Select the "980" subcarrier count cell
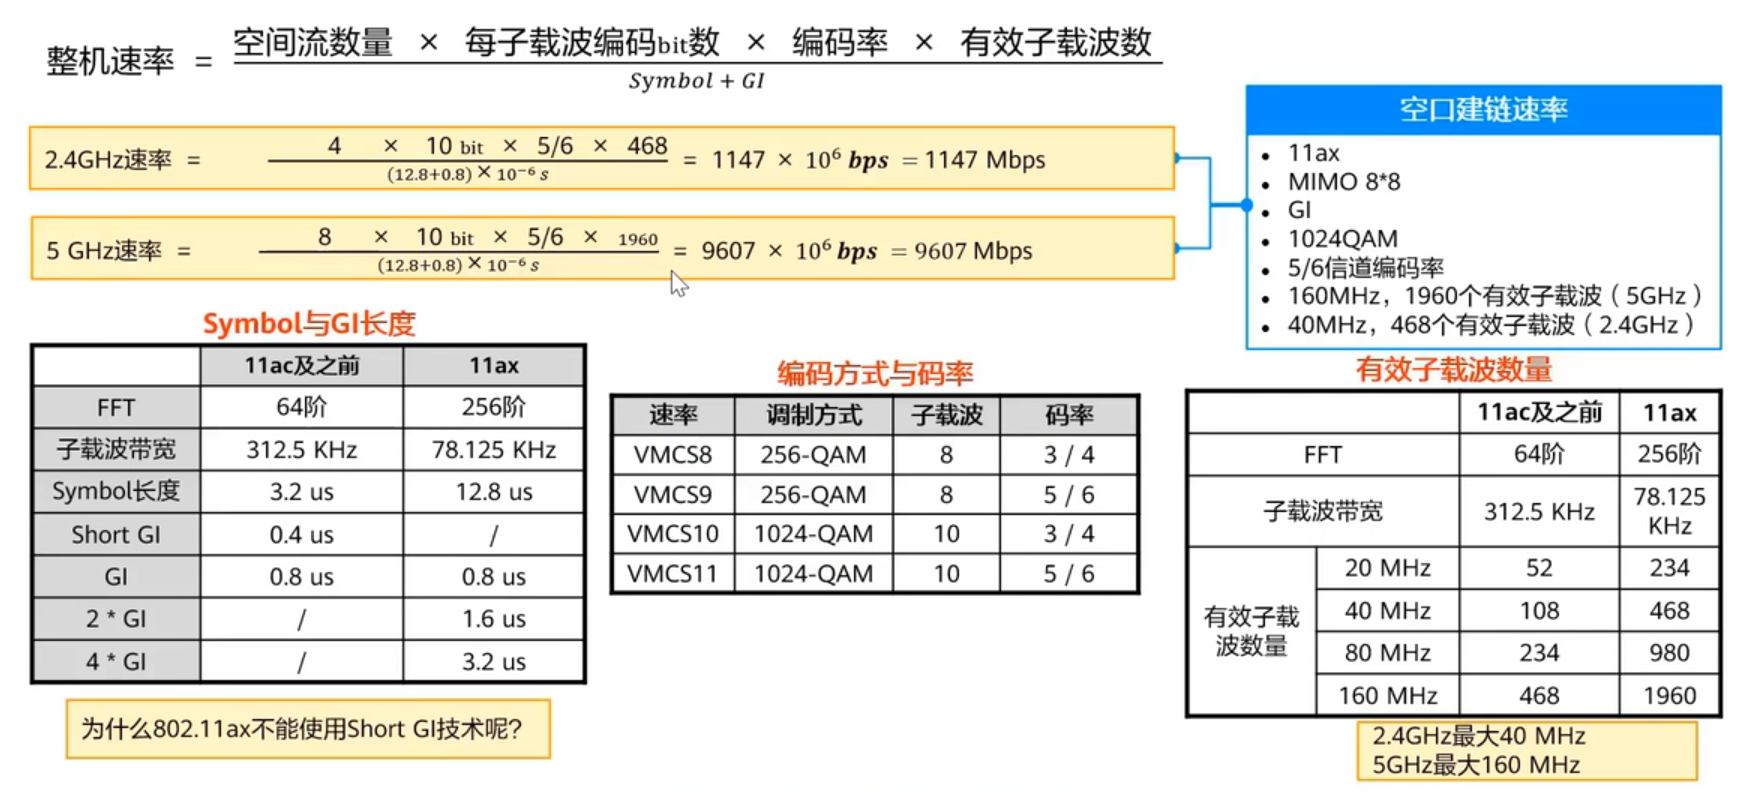The image size is (1758, 792). coord(1670,653)
